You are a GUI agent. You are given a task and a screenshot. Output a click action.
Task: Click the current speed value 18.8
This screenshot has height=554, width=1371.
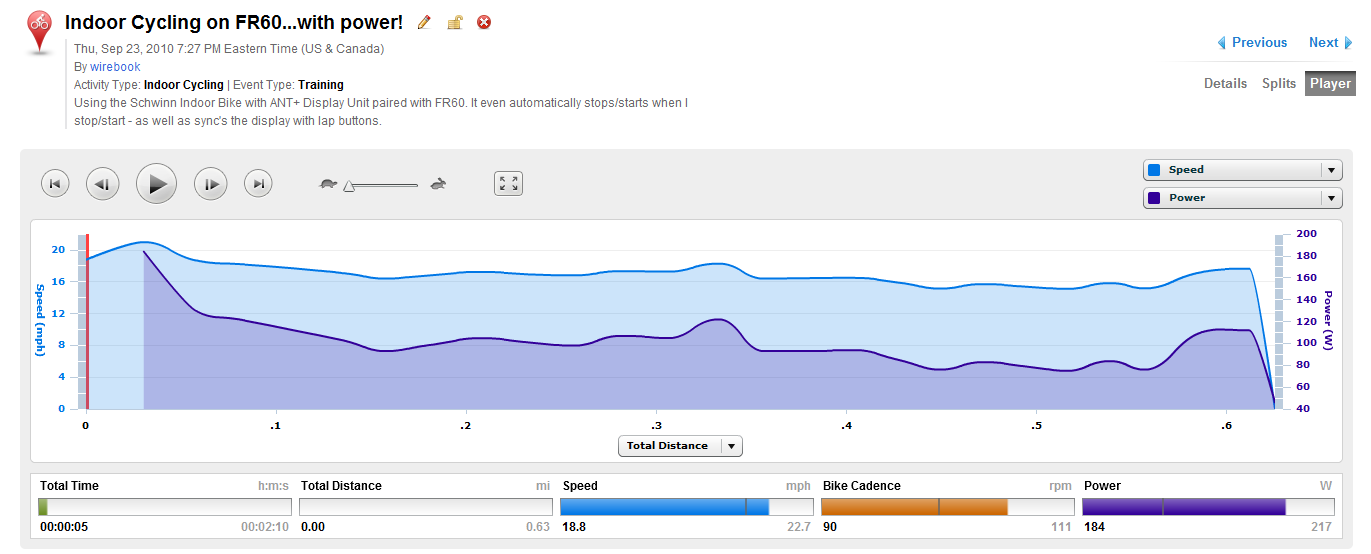(574, 527)
